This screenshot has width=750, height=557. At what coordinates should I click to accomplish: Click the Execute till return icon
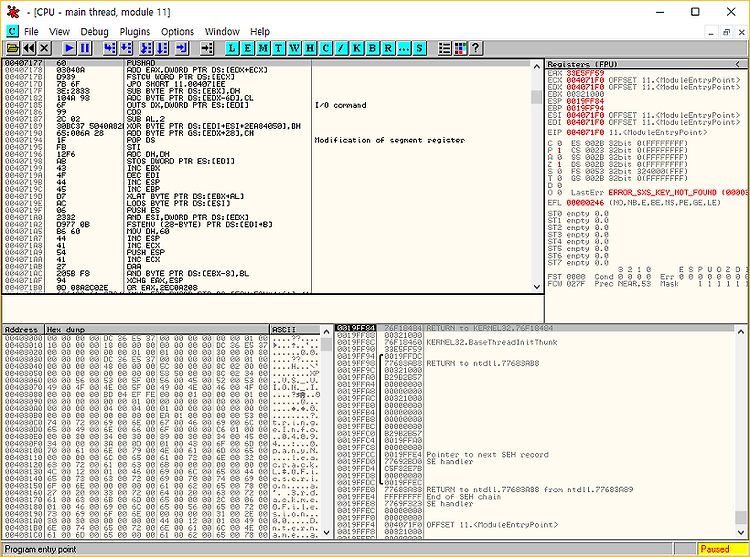(182, 48)
